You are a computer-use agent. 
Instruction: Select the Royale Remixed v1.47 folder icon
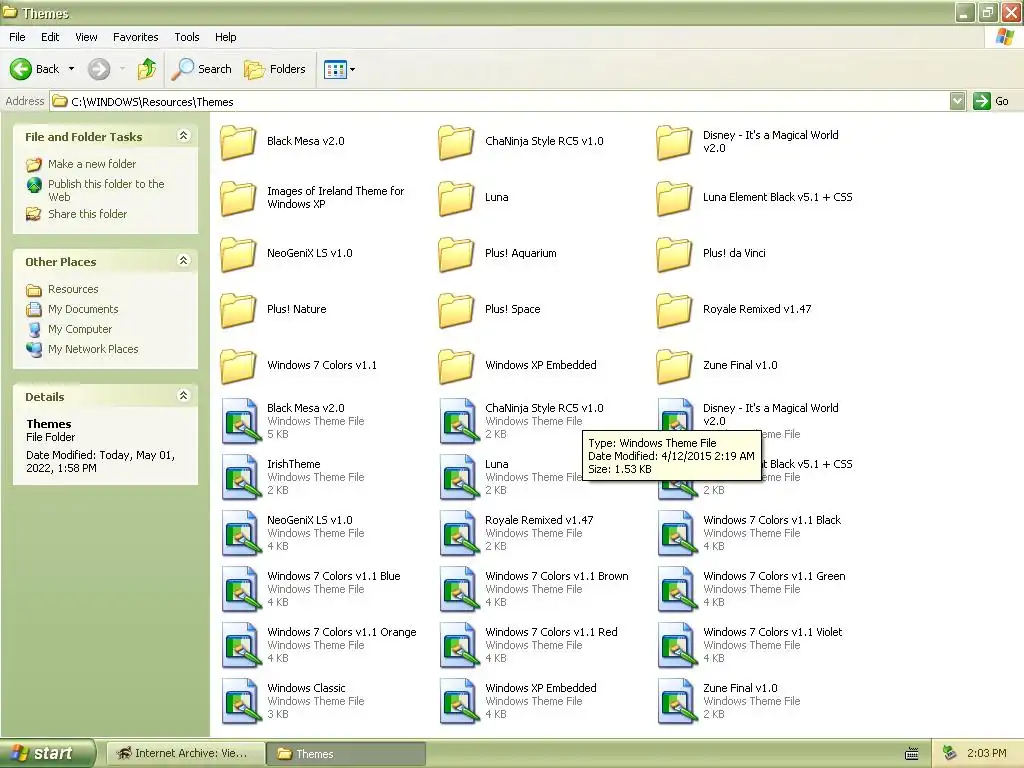click(x=675, y=310)
